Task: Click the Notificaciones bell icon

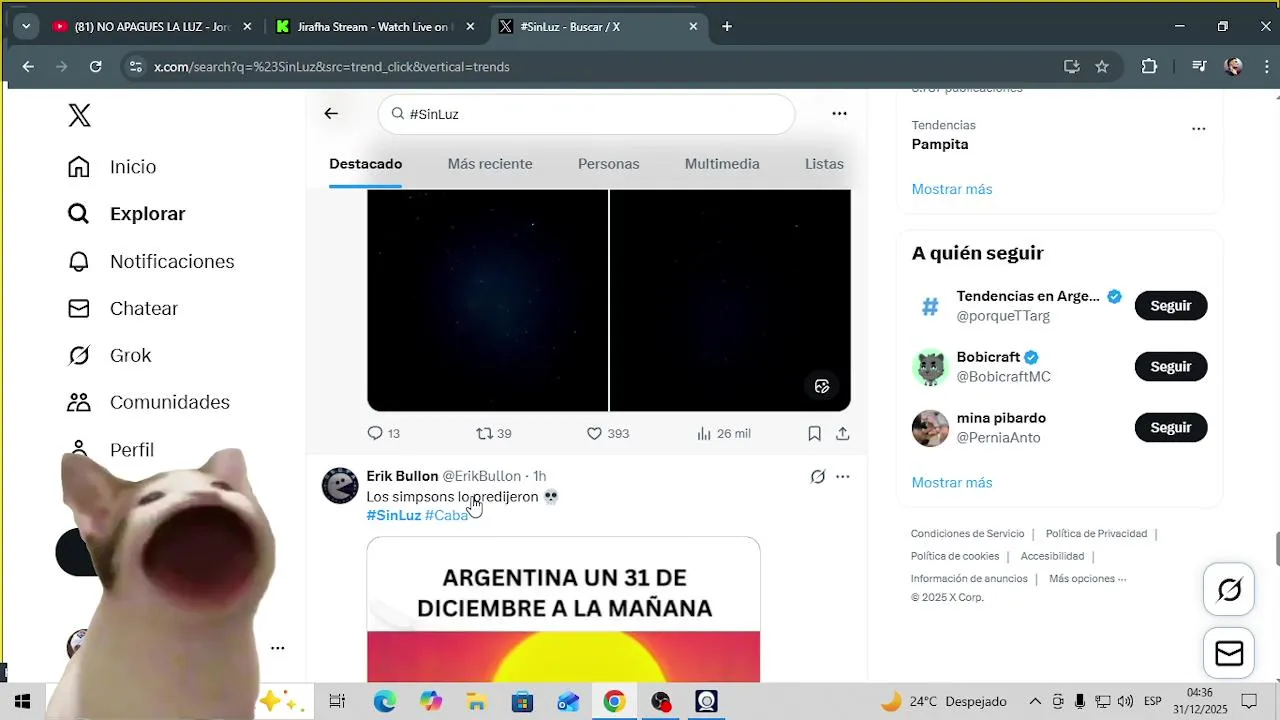Action: coord(79,261)
